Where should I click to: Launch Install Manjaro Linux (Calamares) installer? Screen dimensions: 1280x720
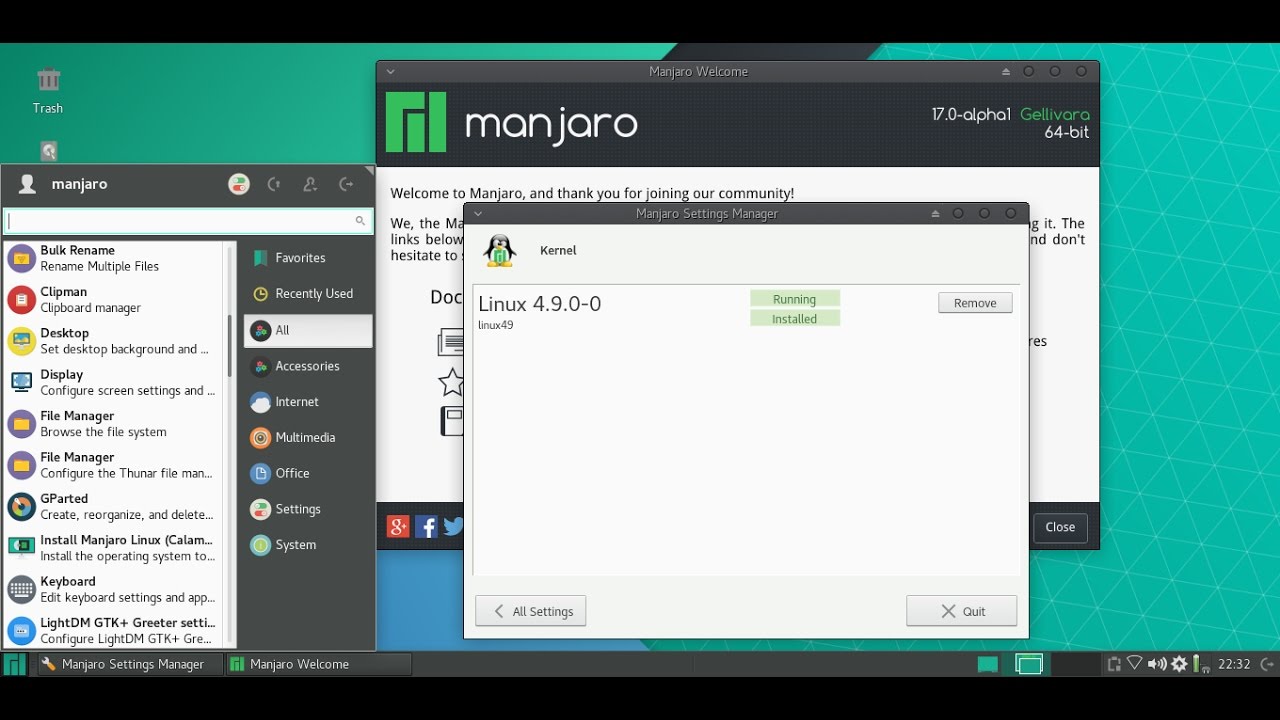click(x=114, y=548)
